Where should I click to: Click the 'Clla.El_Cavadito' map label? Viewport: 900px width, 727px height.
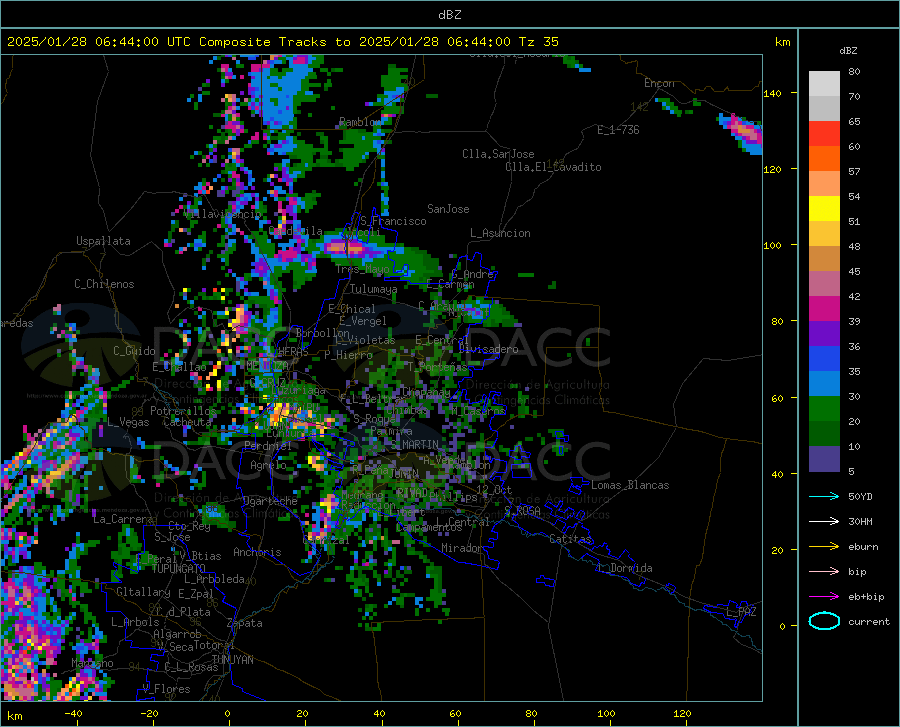point(553,167)
